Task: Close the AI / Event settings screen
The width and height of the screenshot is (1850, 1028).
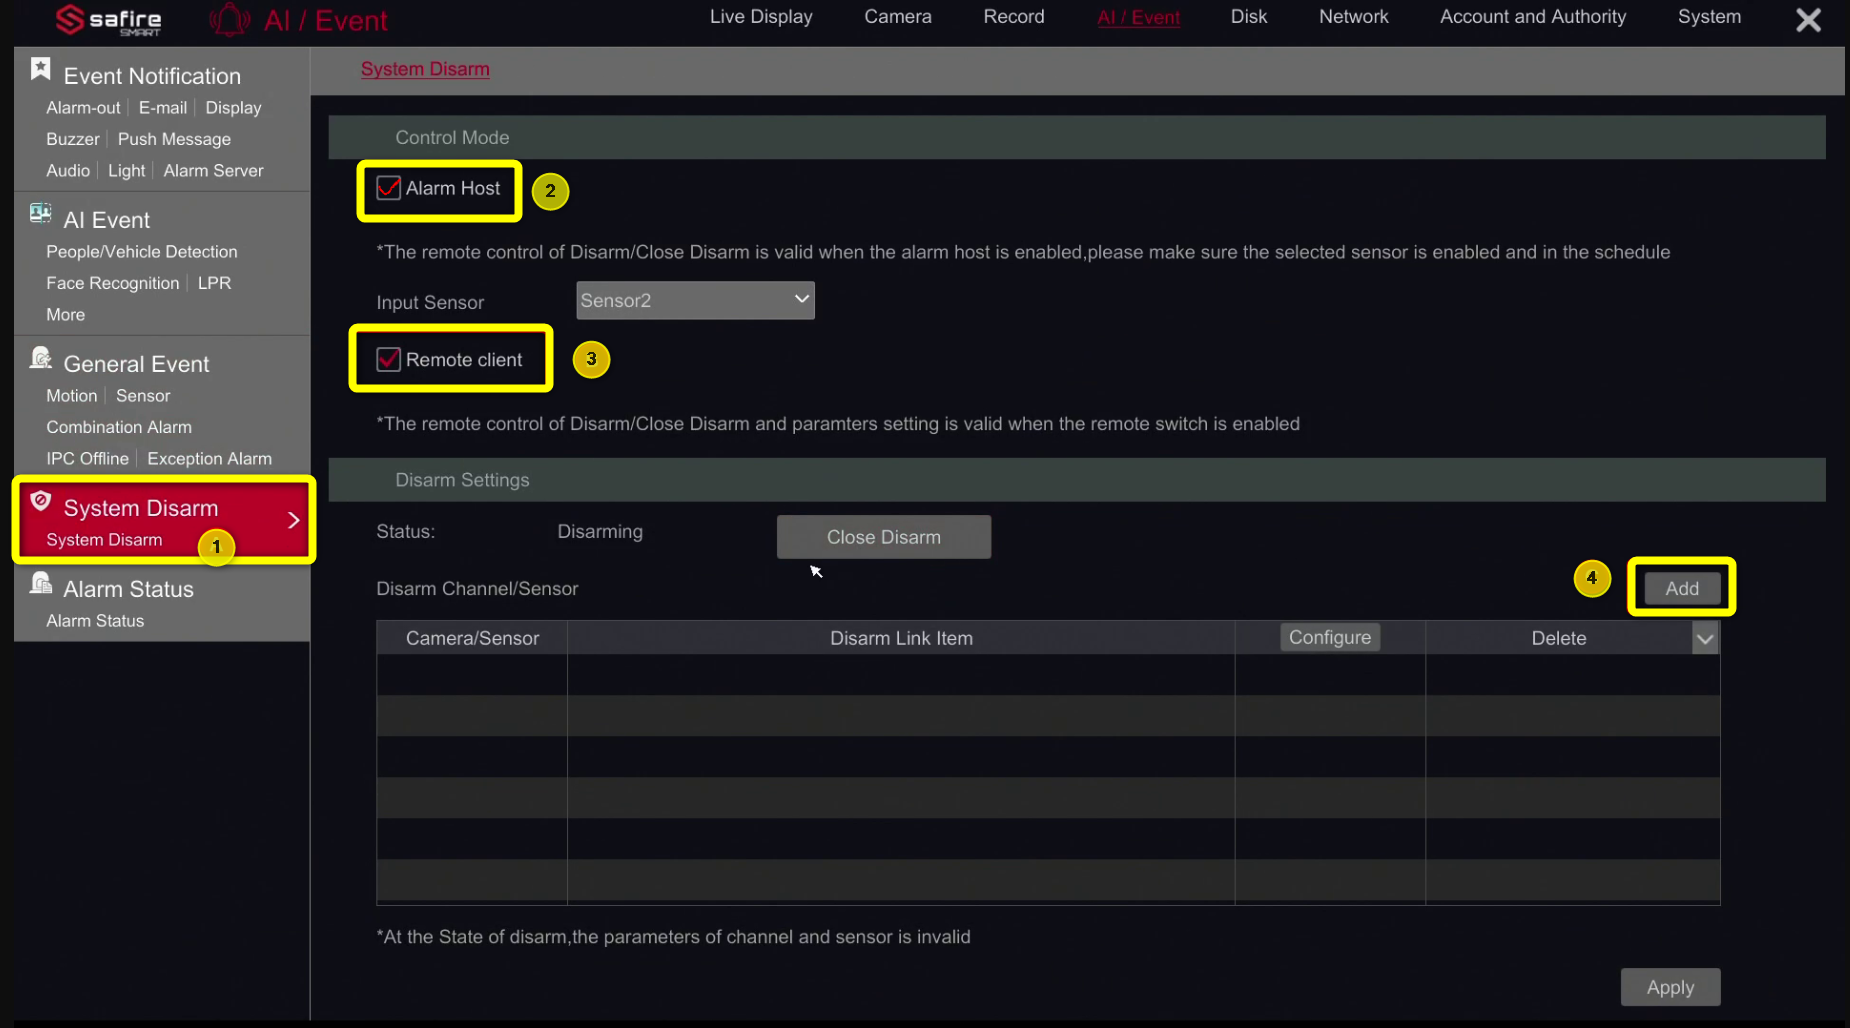Action: (1808, 20)
